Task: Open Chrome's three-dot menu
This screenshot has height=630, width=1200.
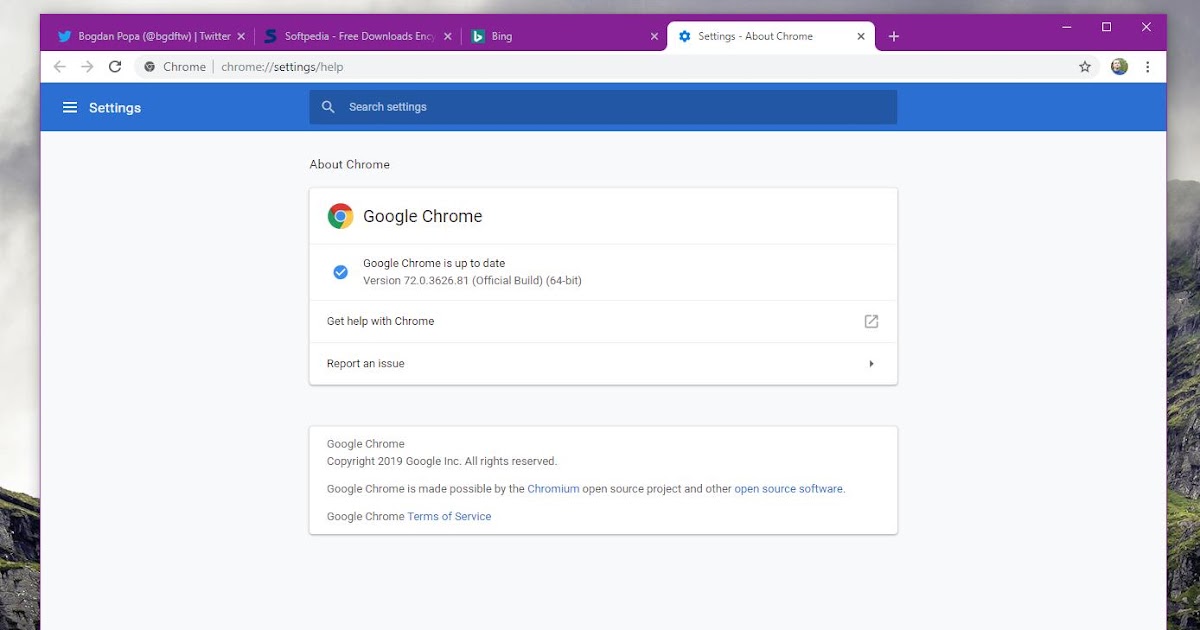Action: (1147, 67)
